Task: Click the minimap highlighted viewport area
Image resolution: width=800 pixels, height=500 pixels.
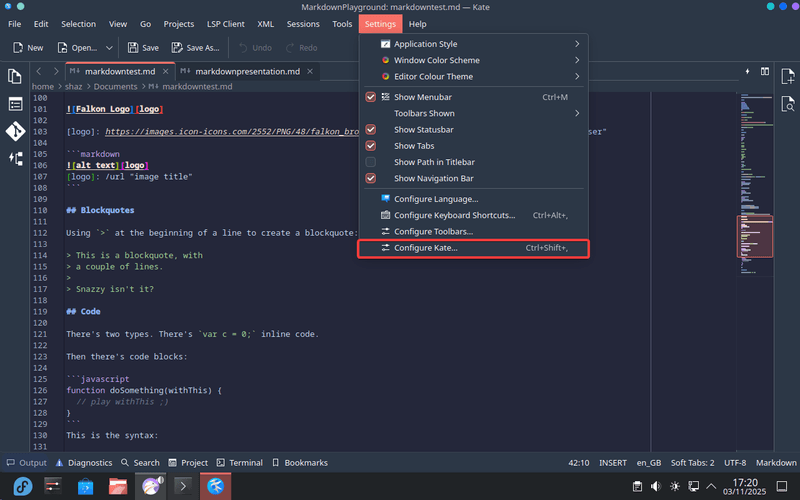Action: (755, 237)
